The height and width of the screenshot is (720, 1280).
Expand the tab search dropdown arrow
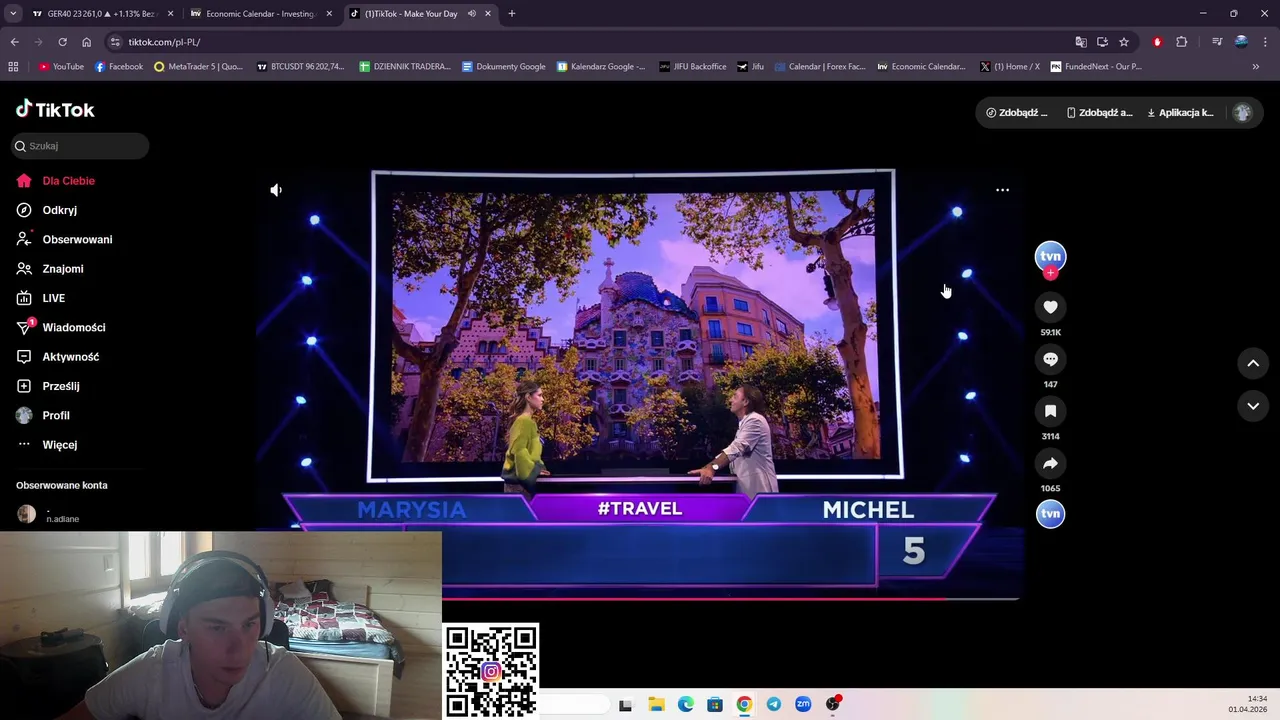(13, 14)
